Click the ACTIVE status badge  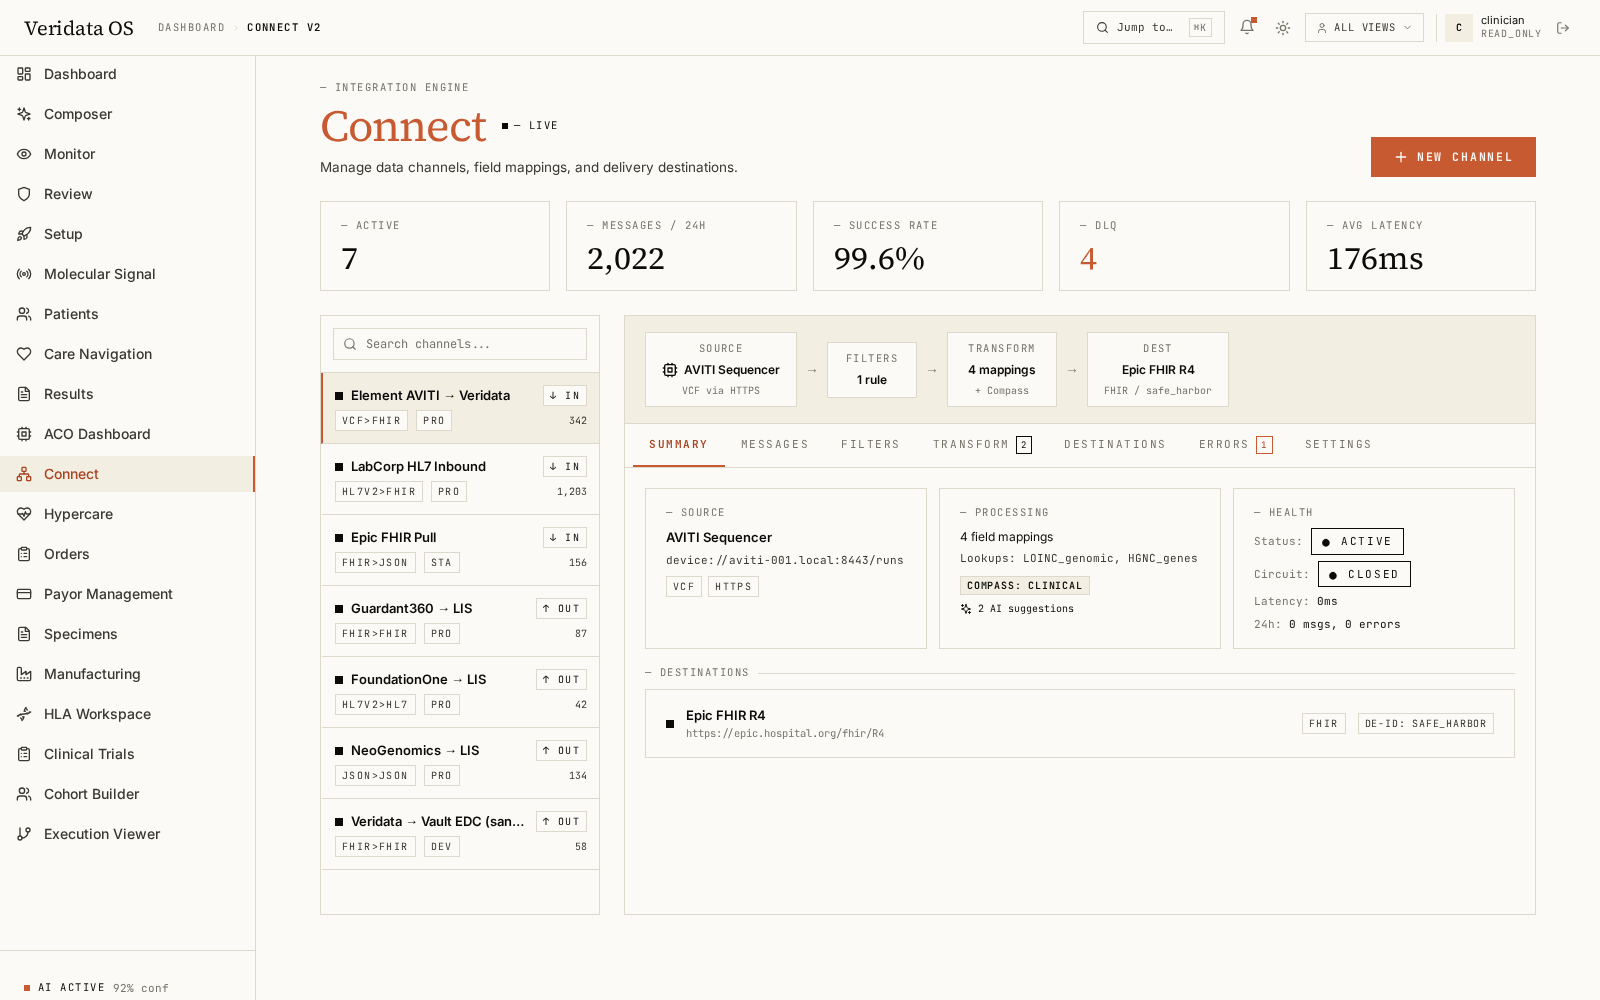[1357, 541]
